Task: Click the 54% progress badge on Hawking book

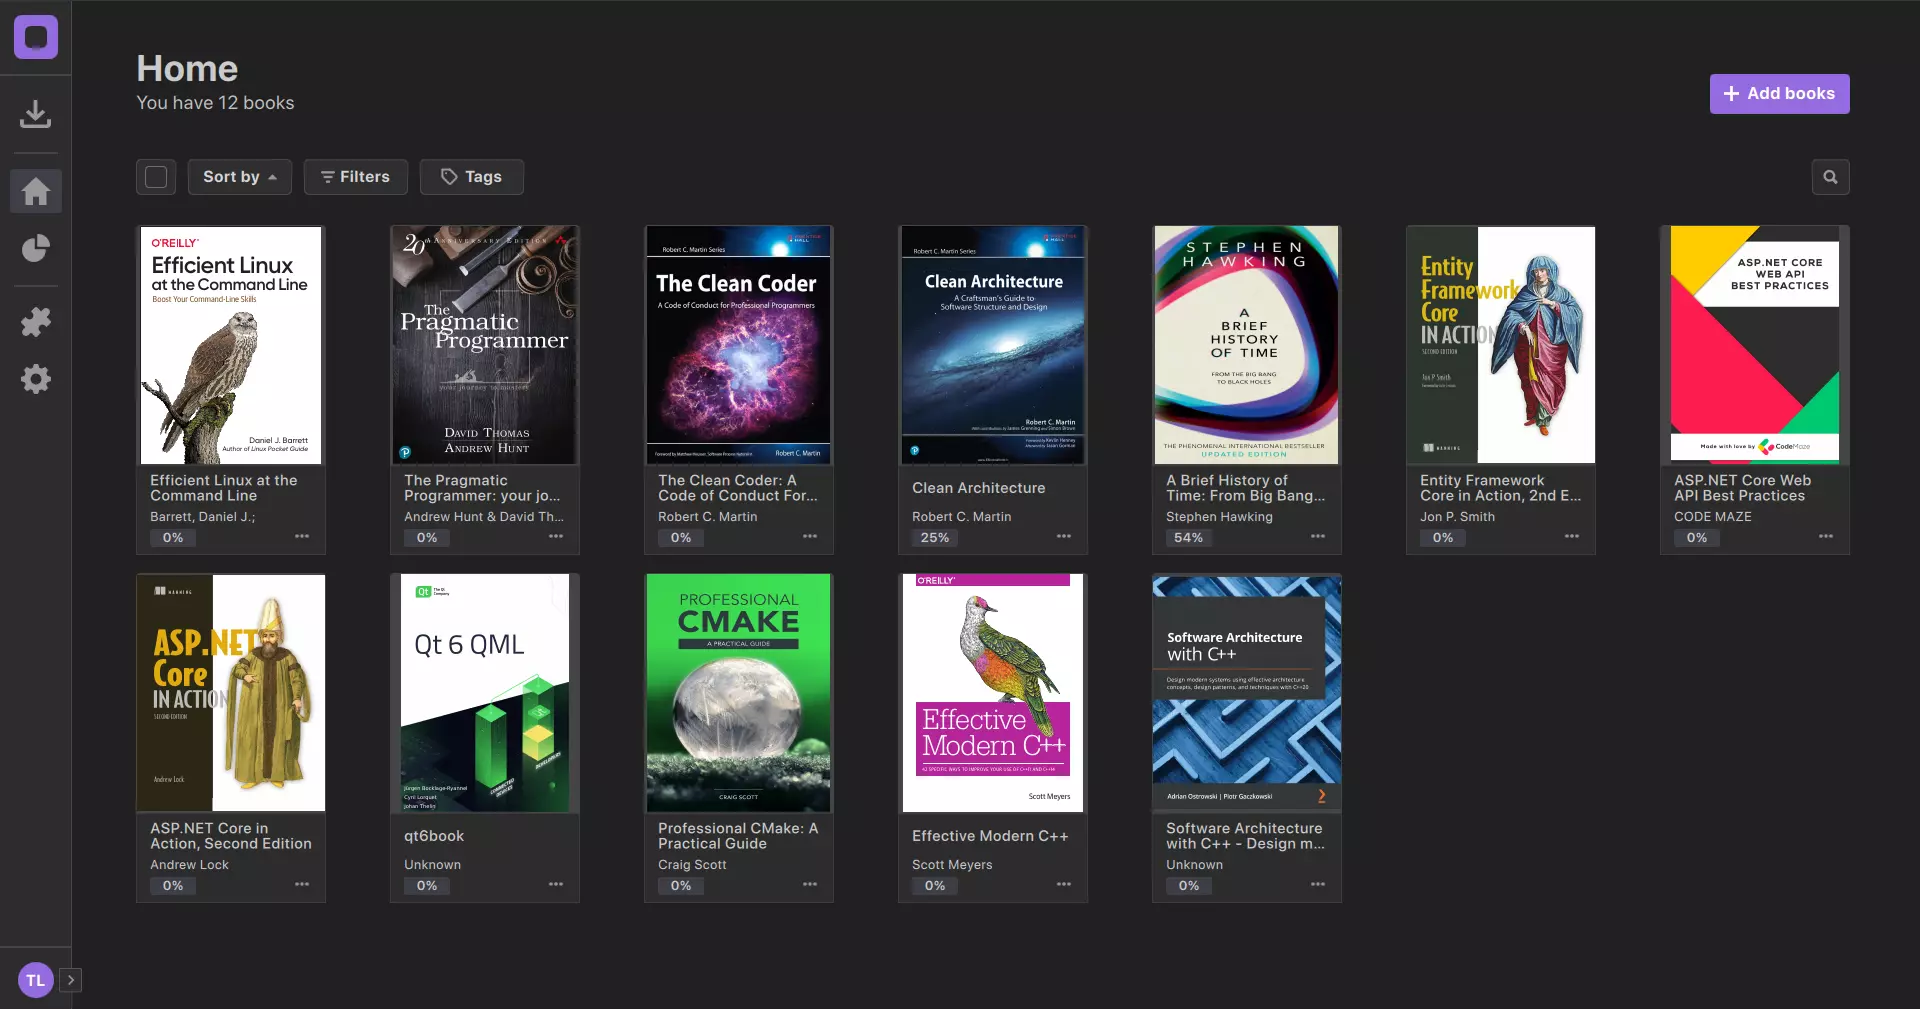Action: [1188, 538]
